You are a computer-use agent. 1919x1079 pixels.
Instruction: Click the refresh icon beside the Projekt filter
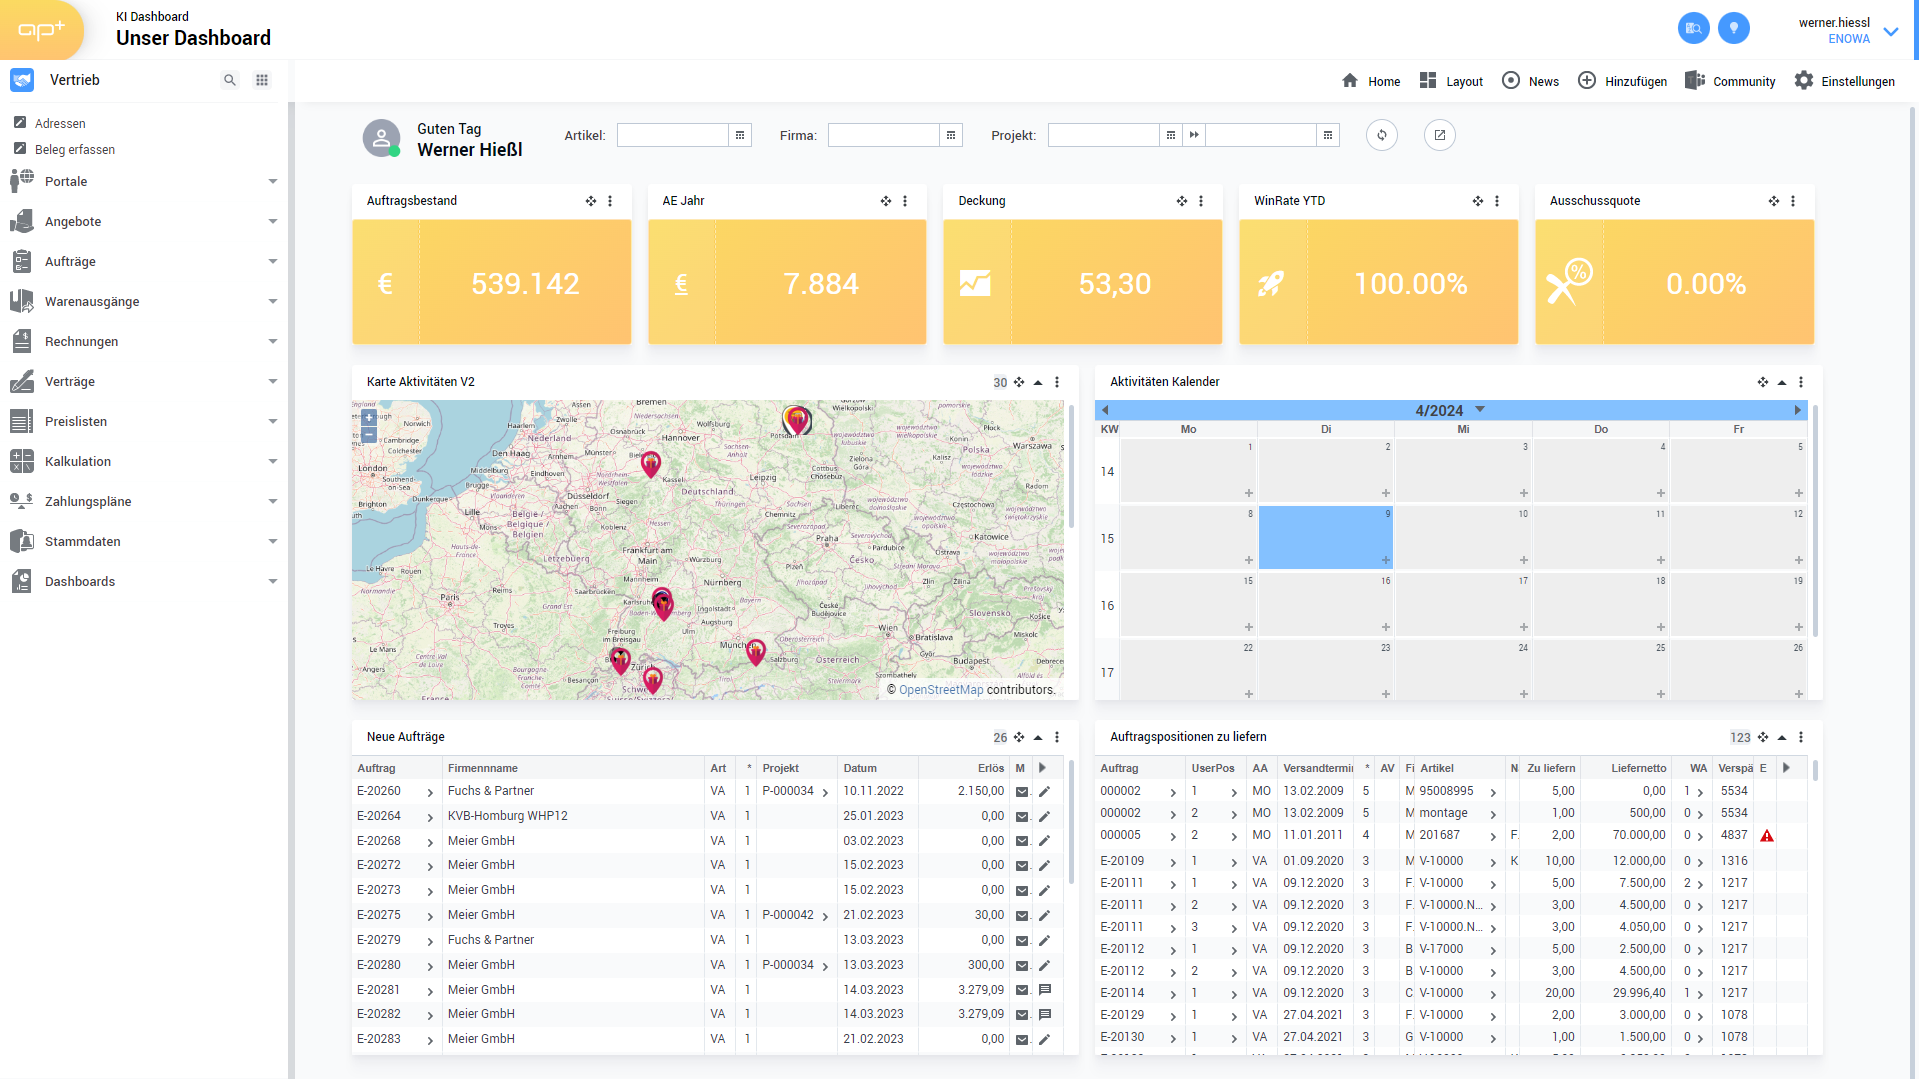coord(1381,135)
